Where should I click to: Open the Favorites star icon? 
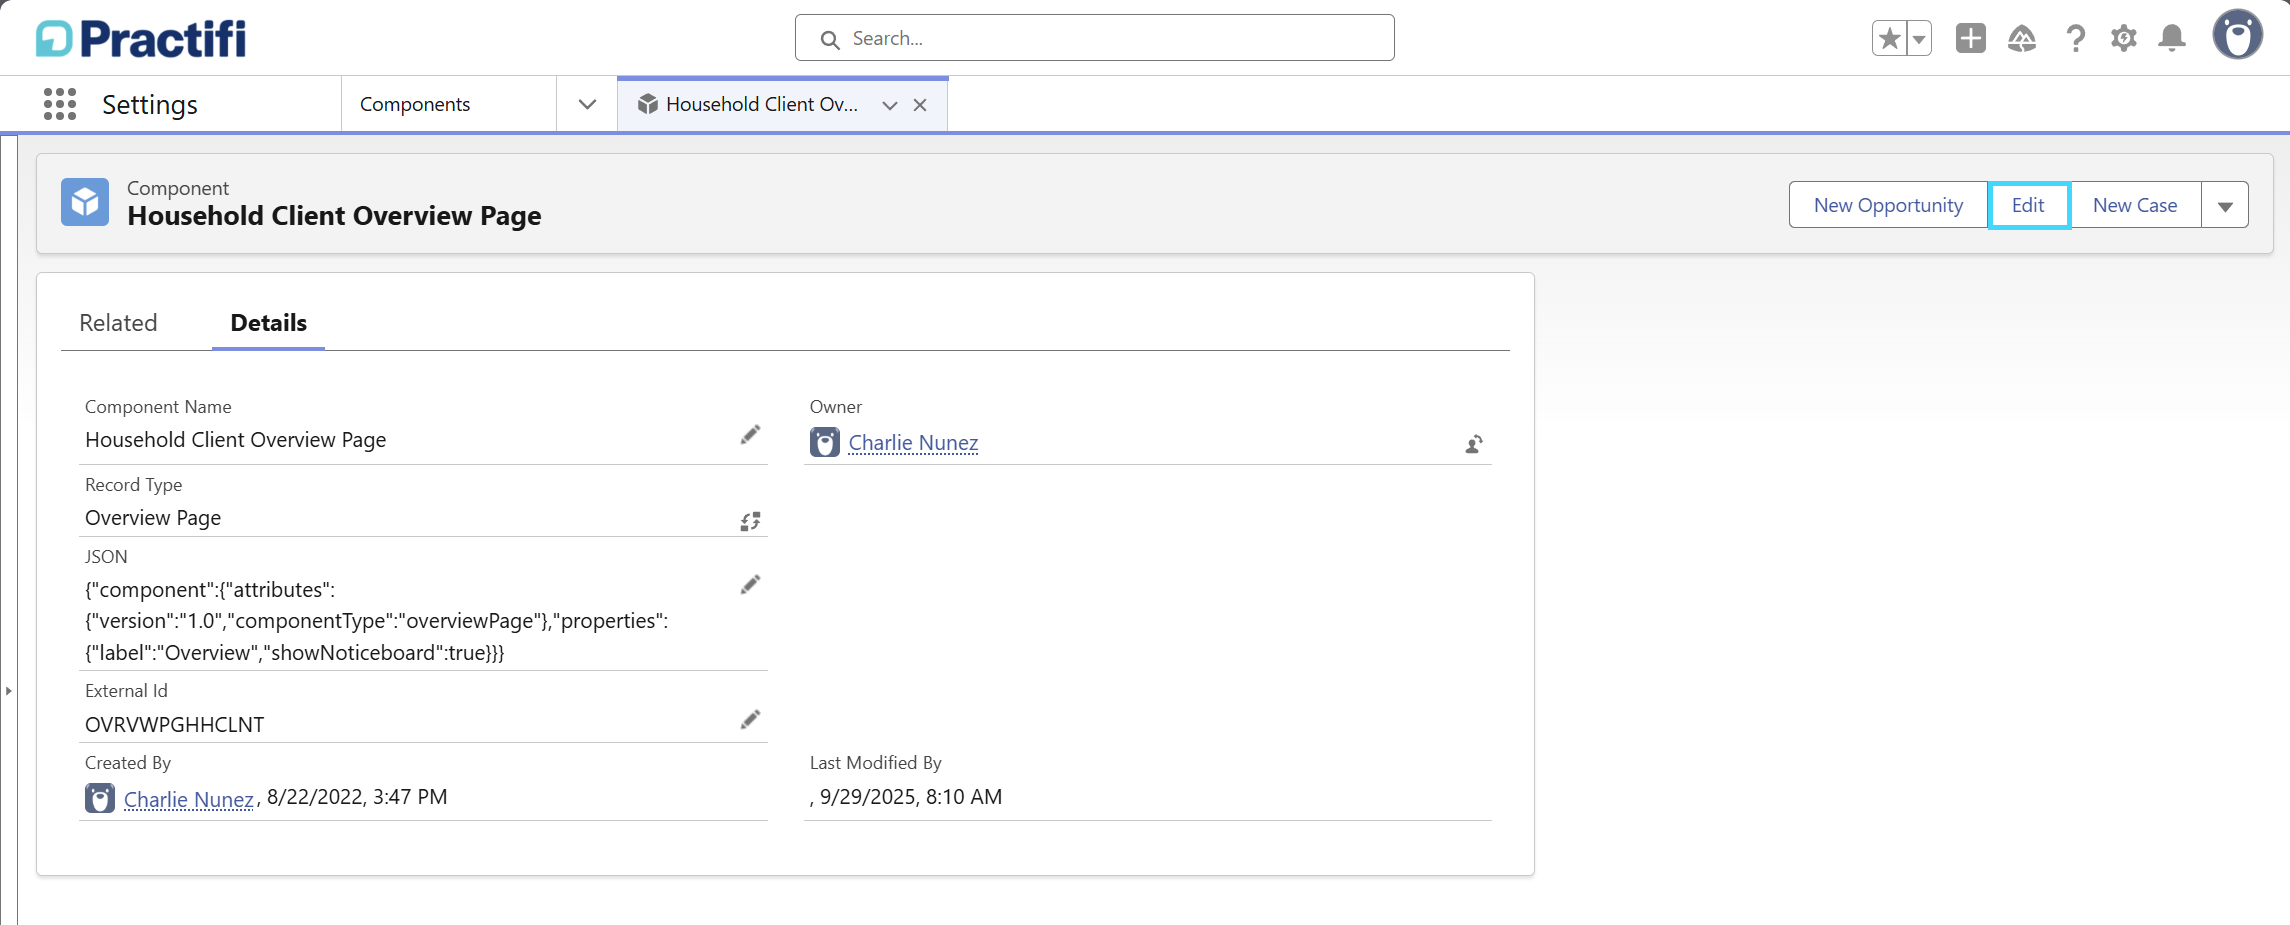click(1889, 38)
